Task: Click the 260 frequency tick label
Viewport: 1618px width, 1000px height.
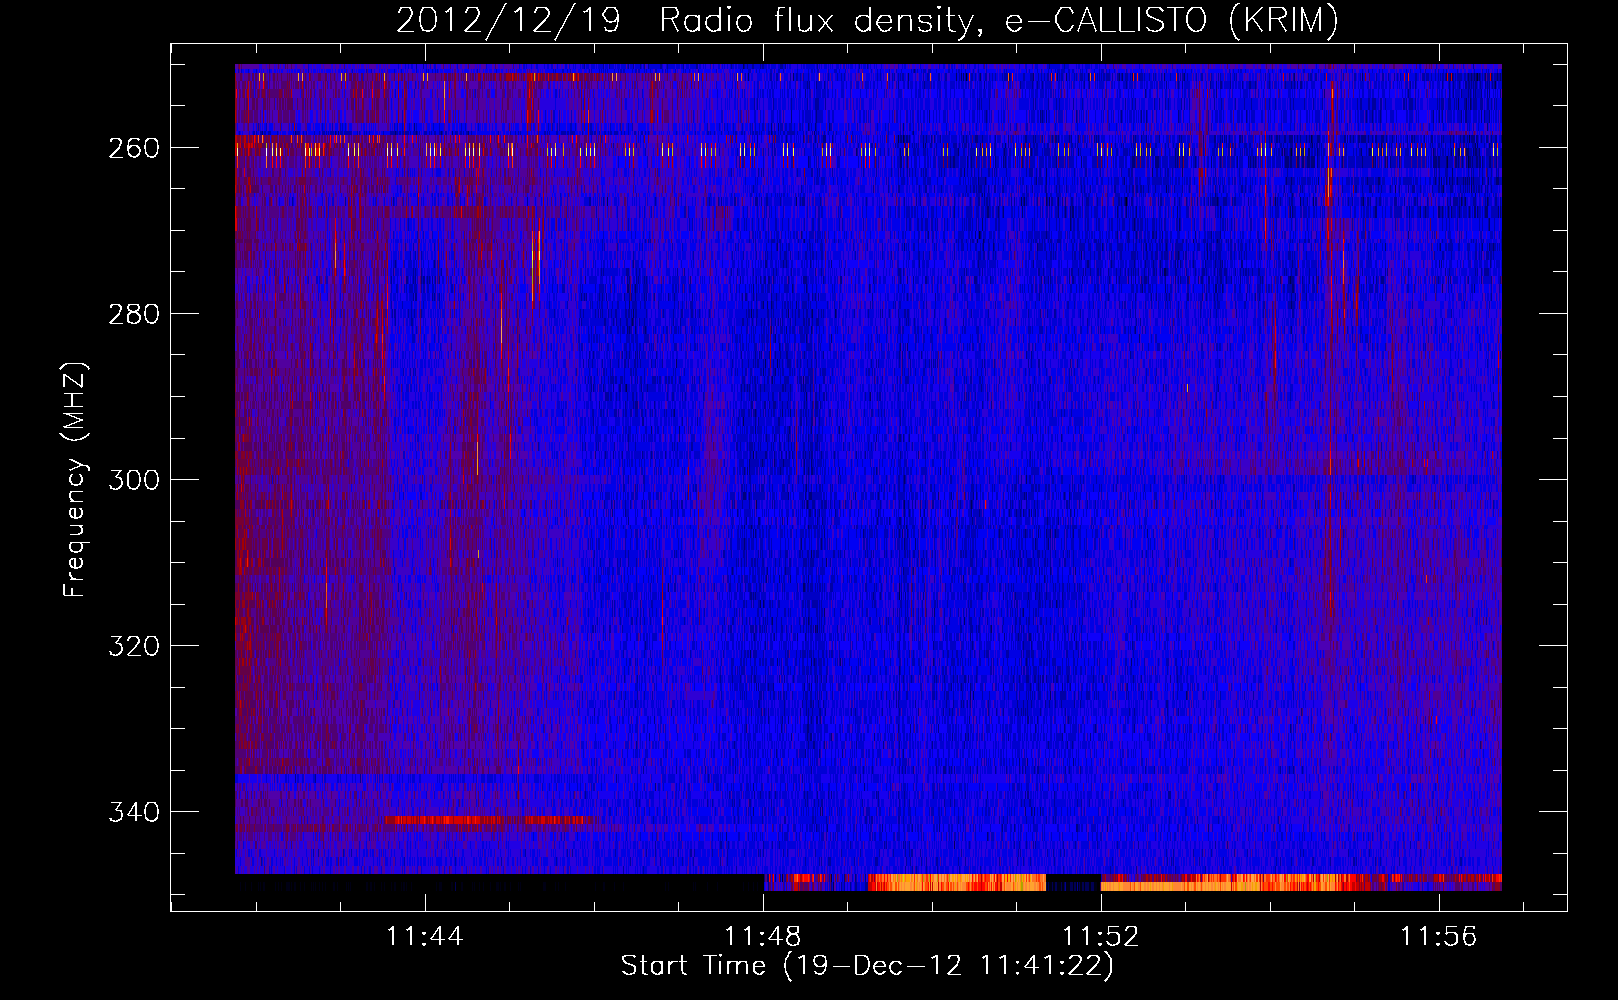Action: [x=133, y=148]
